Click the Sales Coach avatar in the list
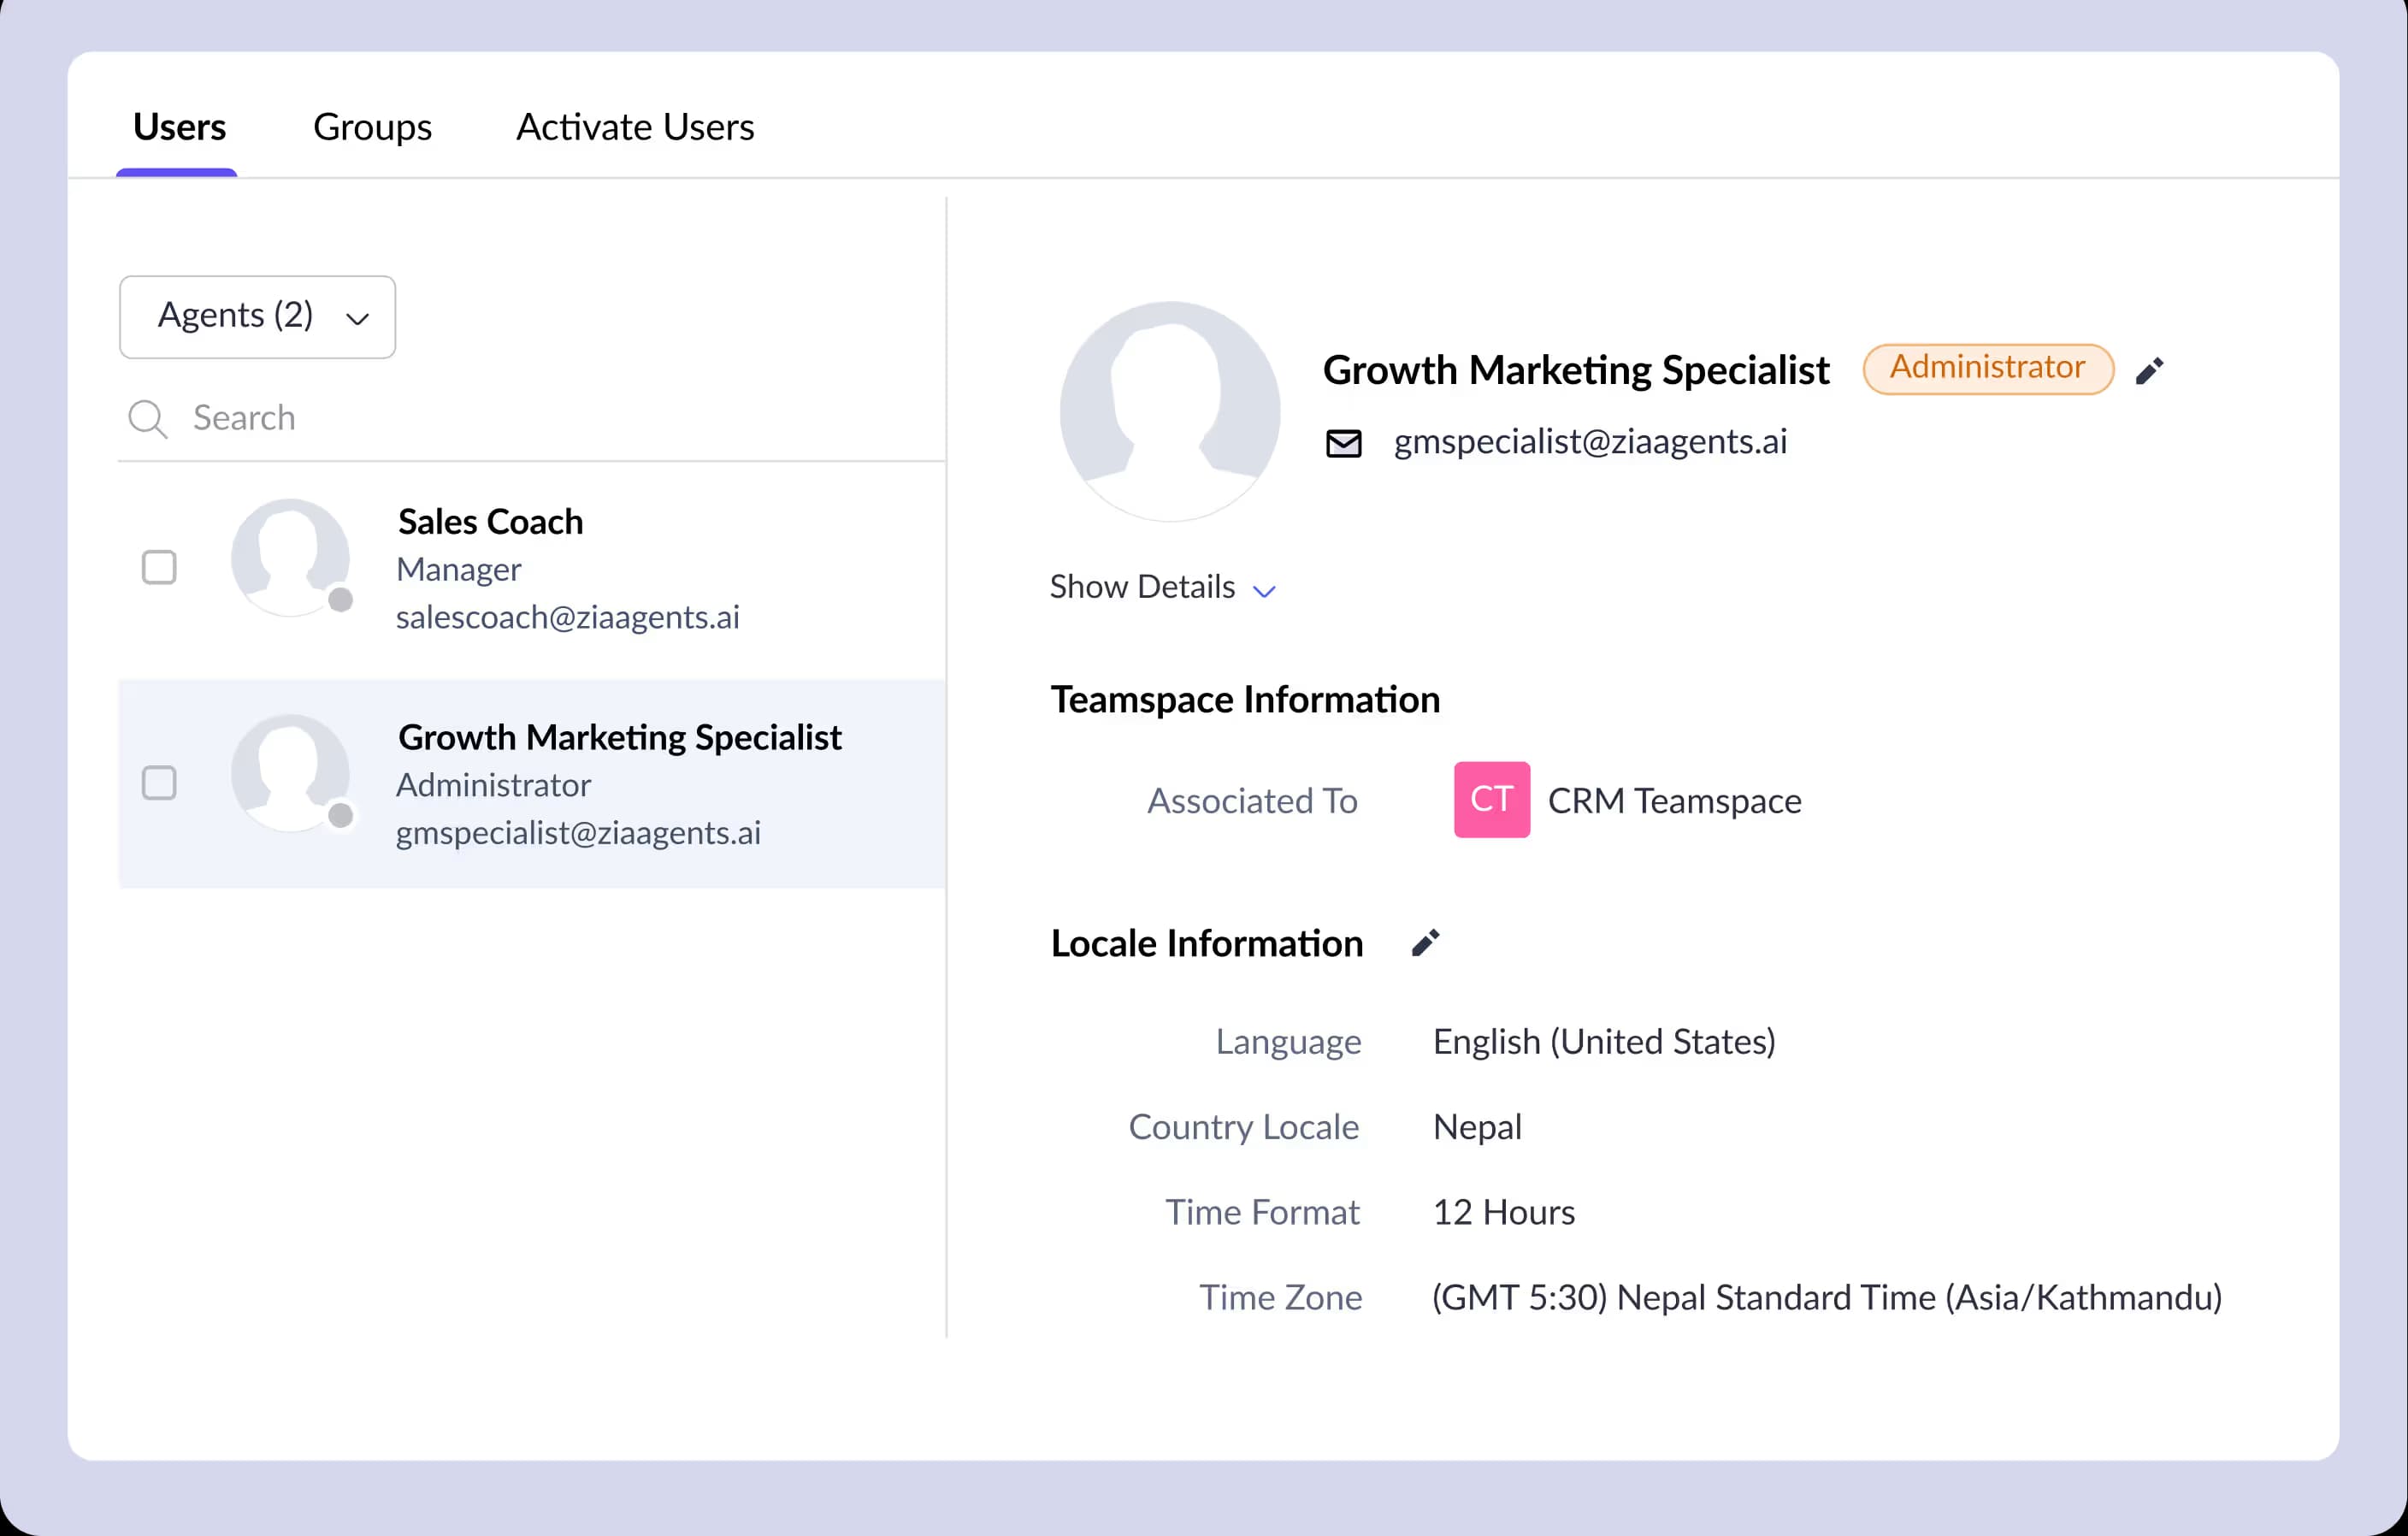The width and height of the screenshot is (2408, 1536). coord(290,557)
